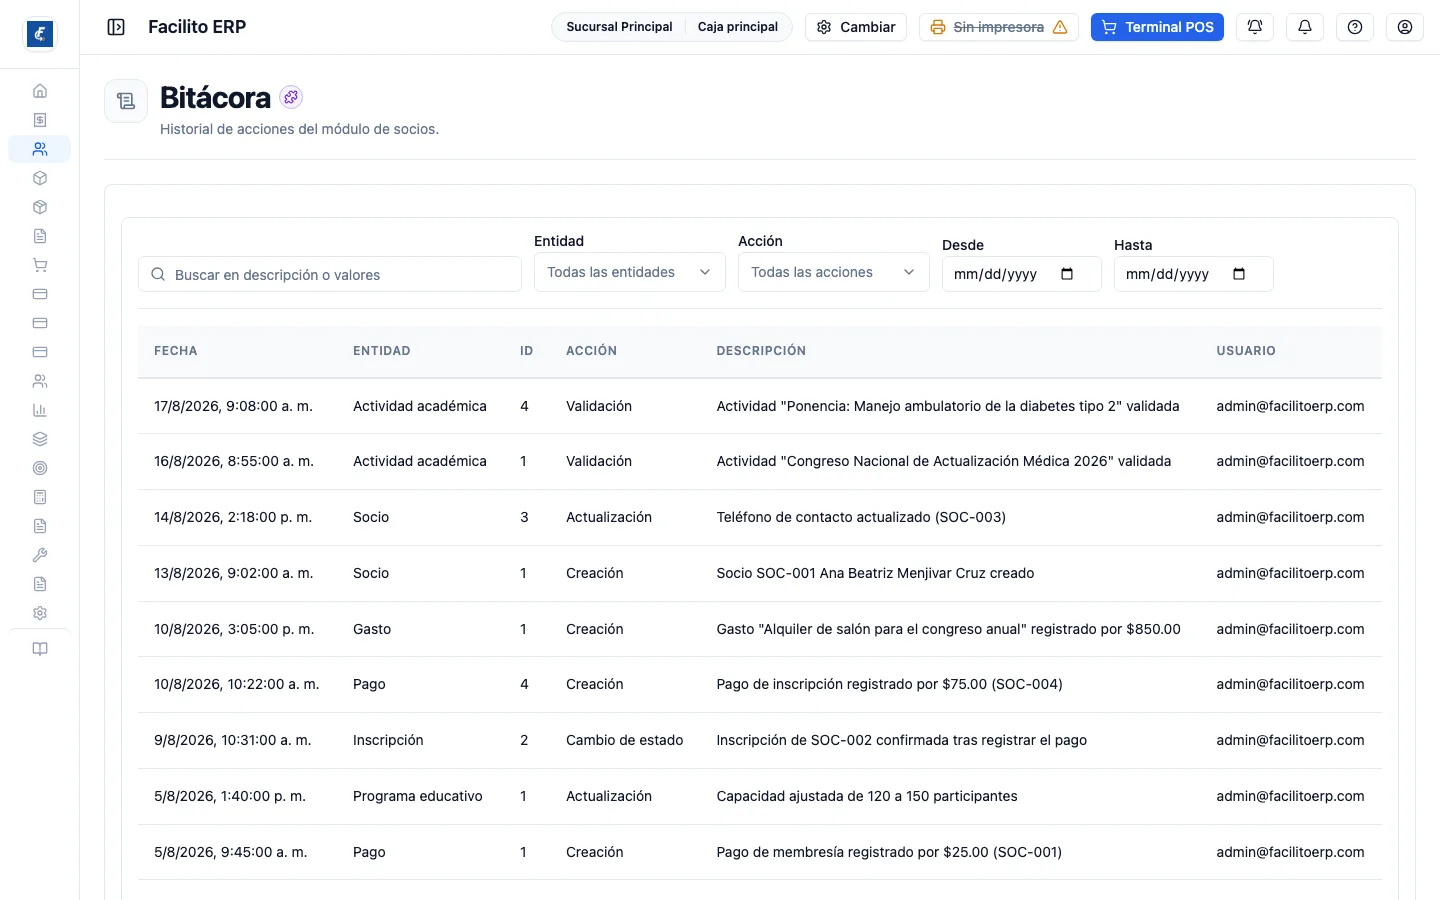Click the ACCIÓN column header
Screen dimensions: 1440x900
tap(592, 351)
